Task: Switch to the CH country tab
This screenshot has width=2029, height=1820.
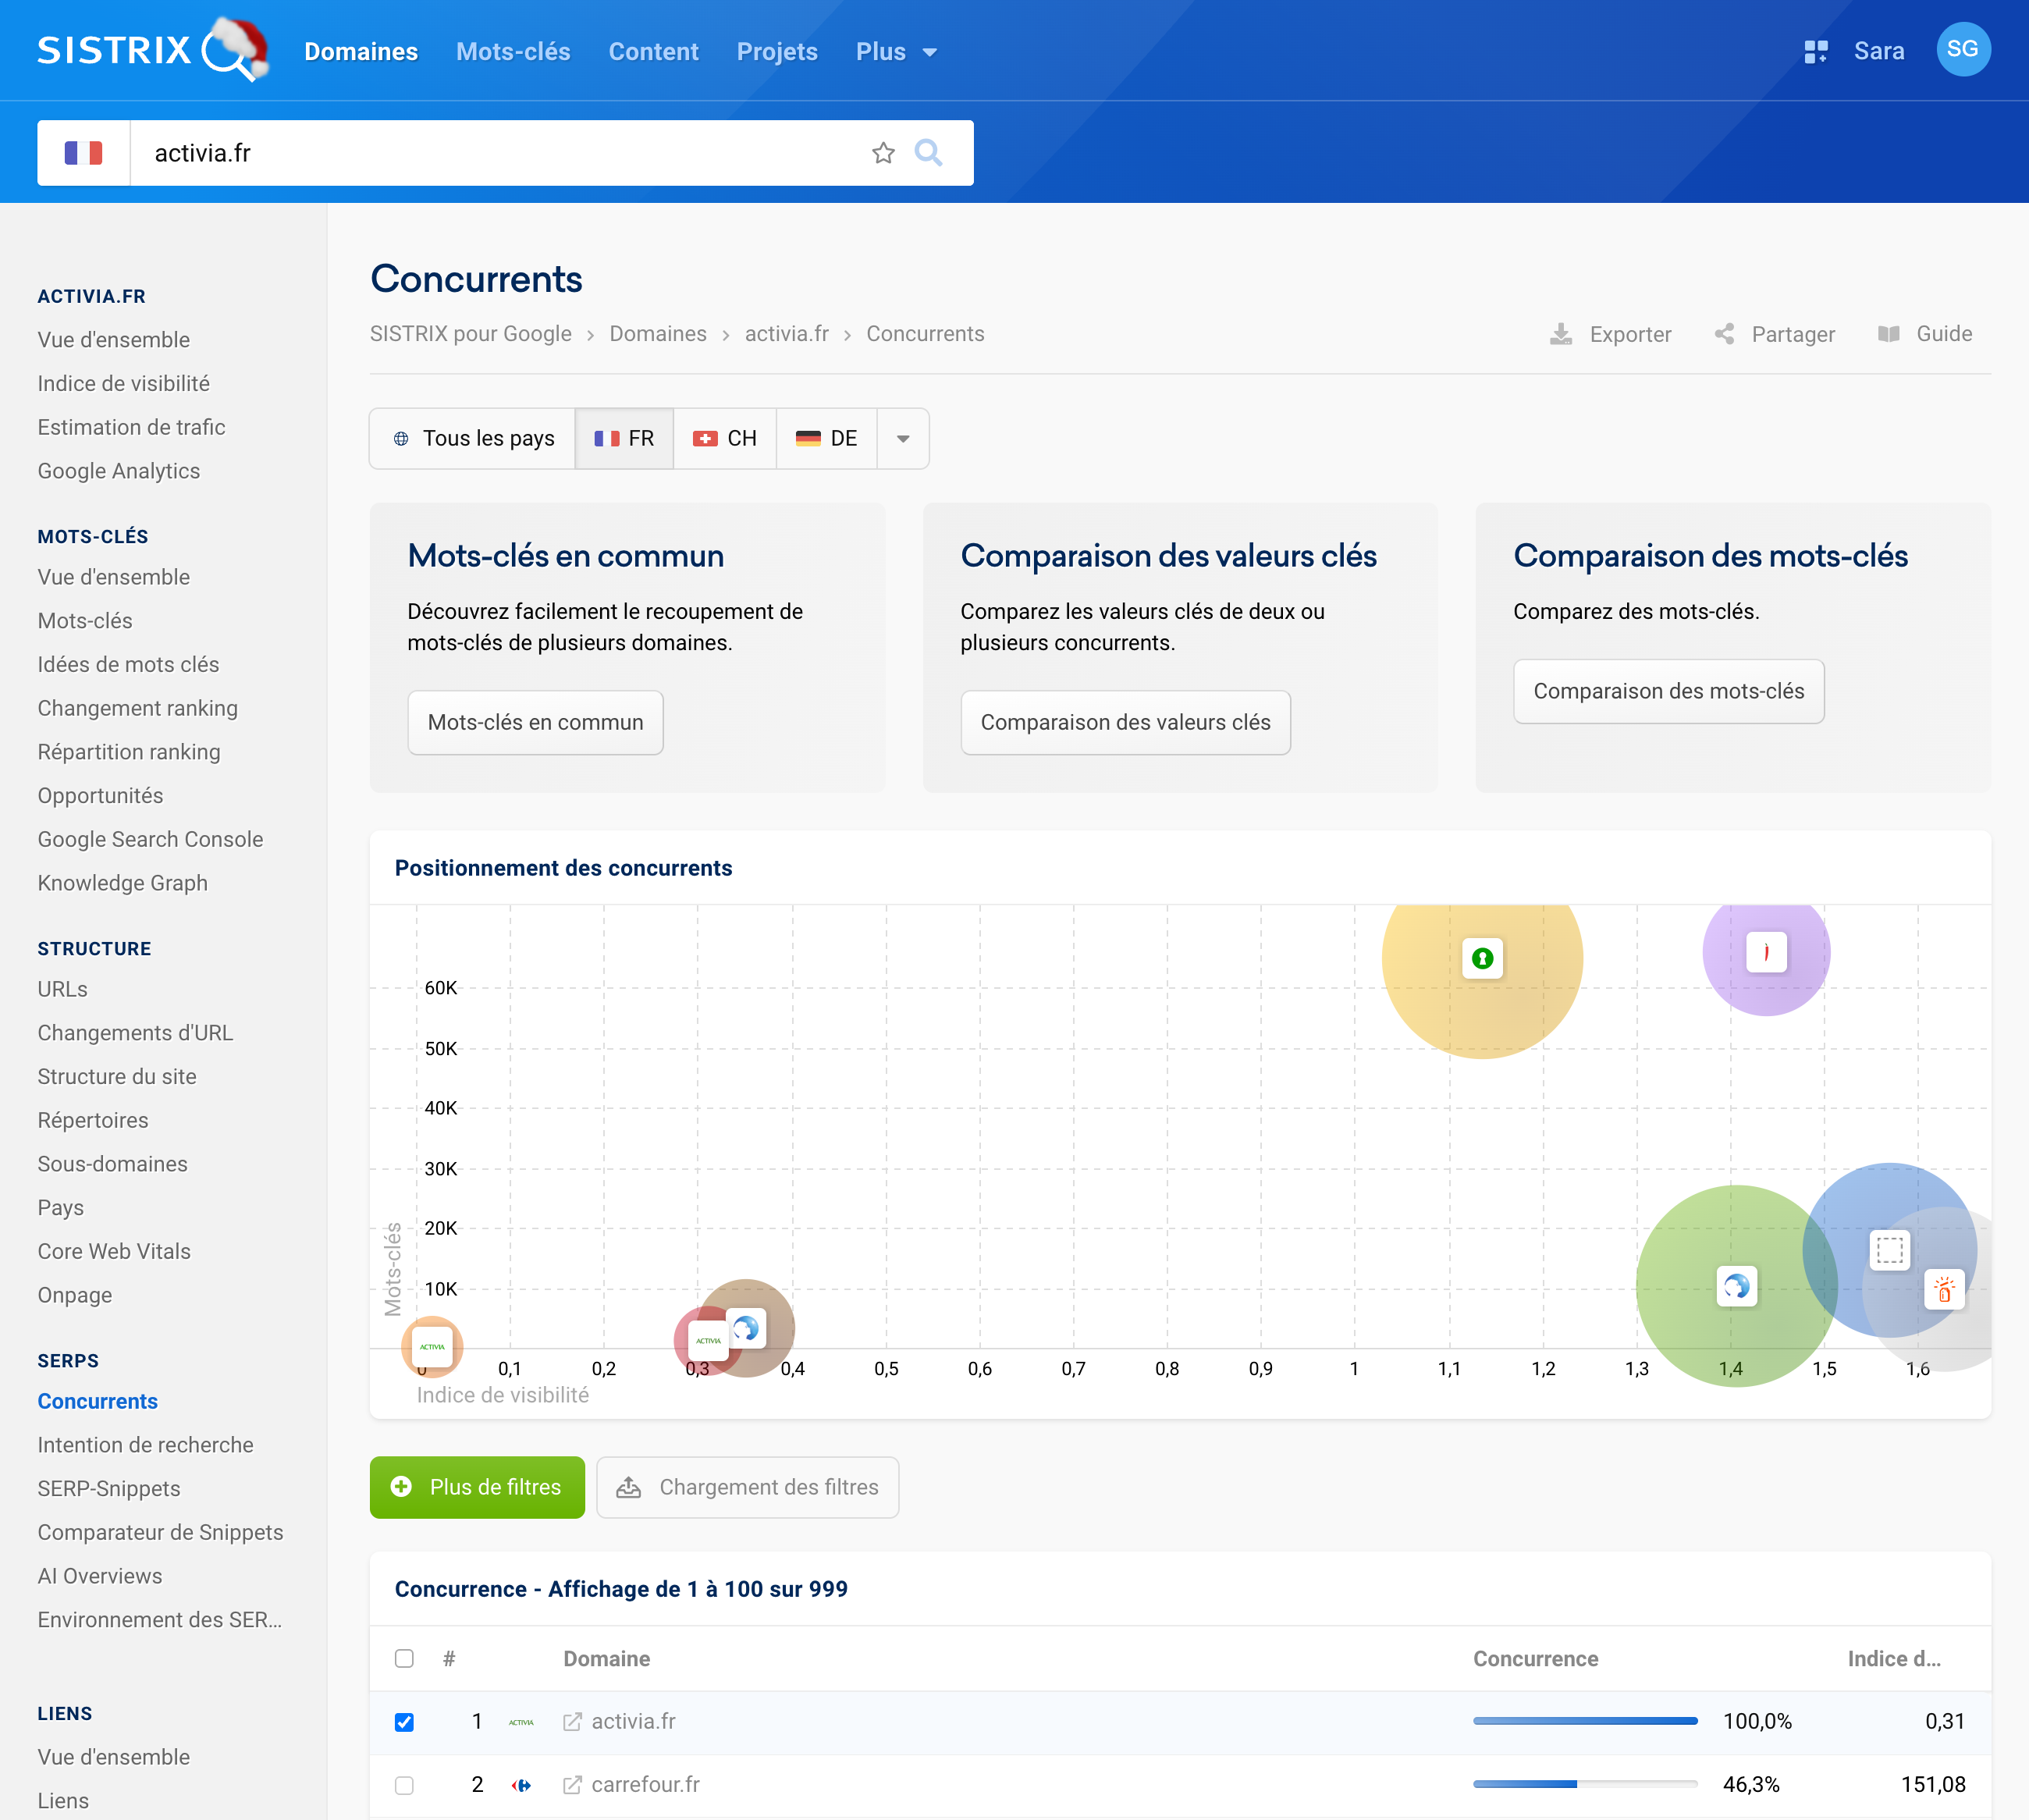Action: (x=724, y=438)
